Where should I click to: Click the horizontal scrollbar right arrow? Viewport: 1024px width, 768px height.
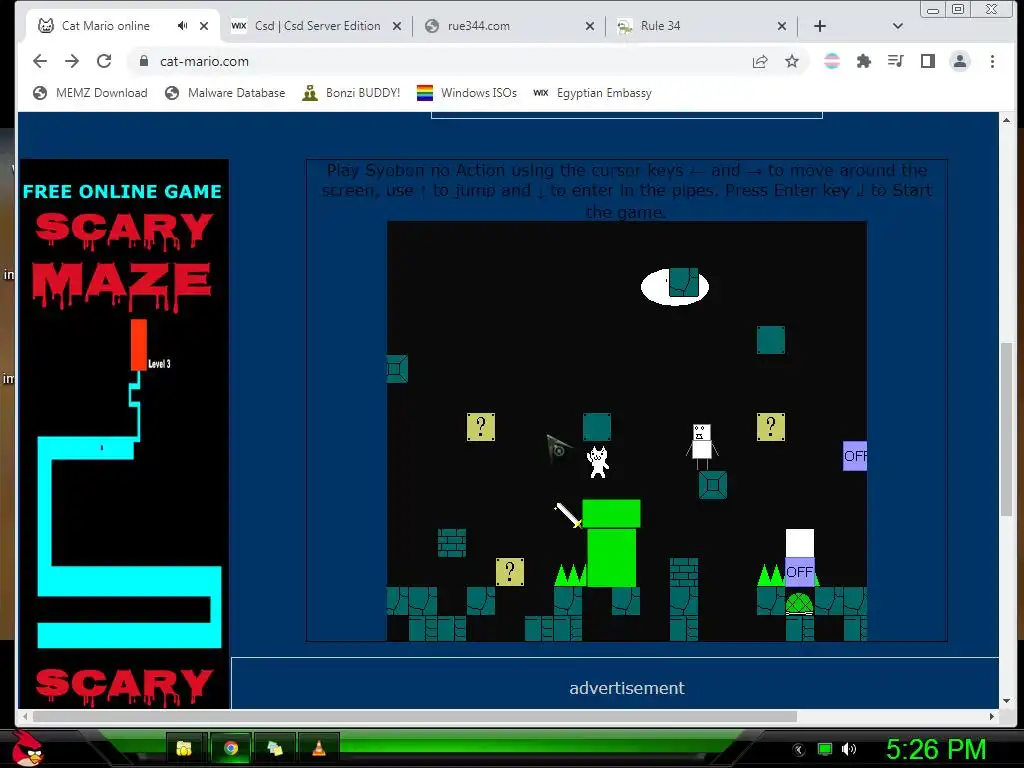coord(992,716)
